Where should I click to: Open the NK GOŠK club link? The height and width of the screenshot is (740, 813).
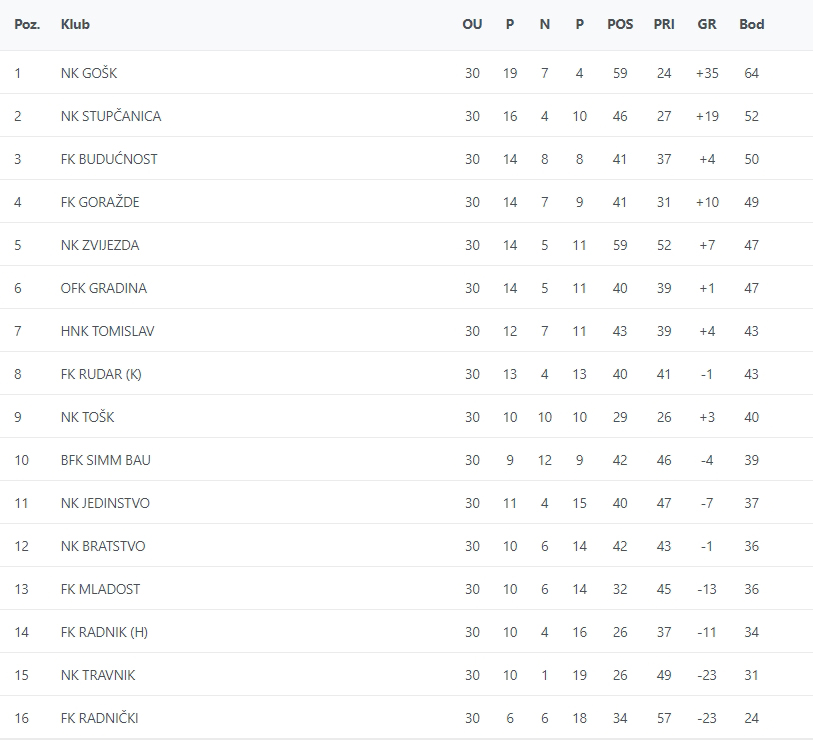pos(89,73)
